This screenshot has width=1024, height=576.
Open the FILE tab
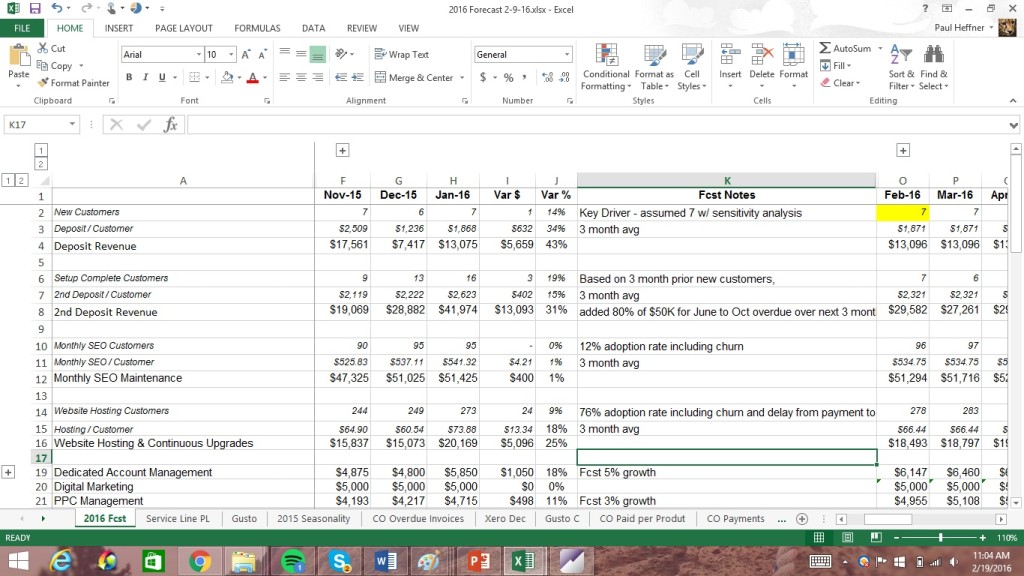point(22,28)
